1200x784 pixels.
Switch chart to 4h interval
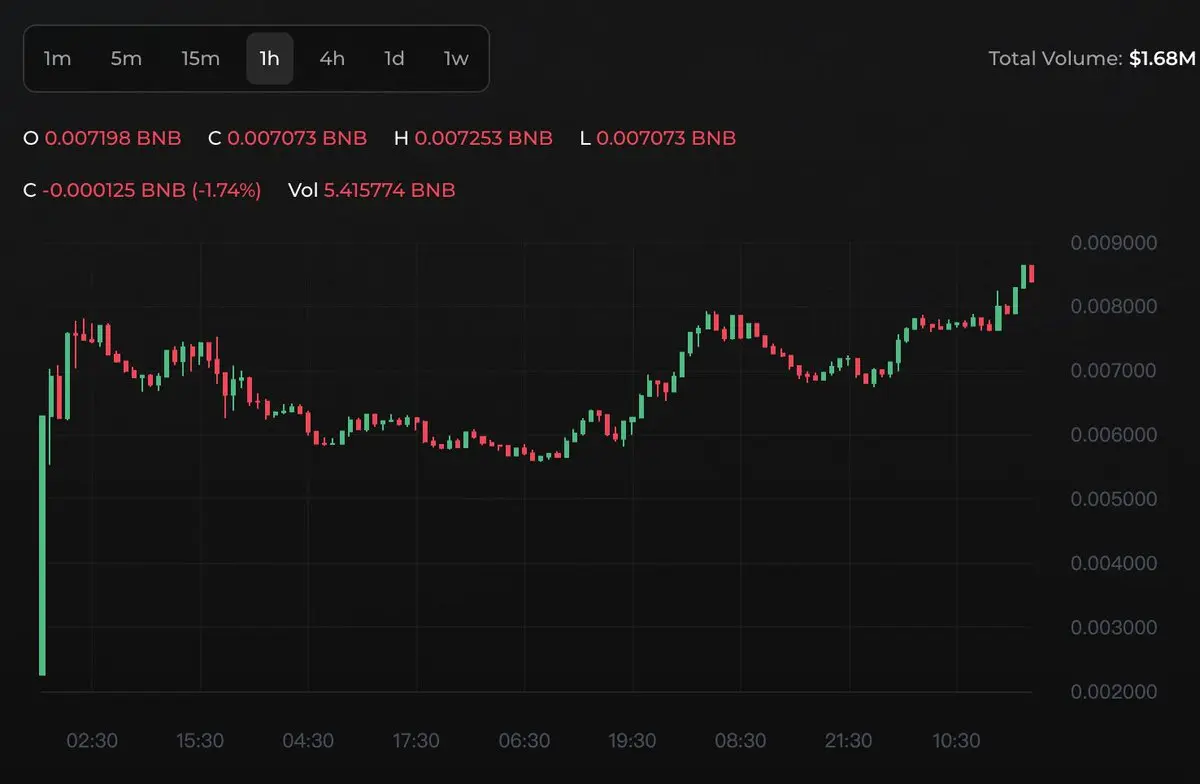coord(332,59)
